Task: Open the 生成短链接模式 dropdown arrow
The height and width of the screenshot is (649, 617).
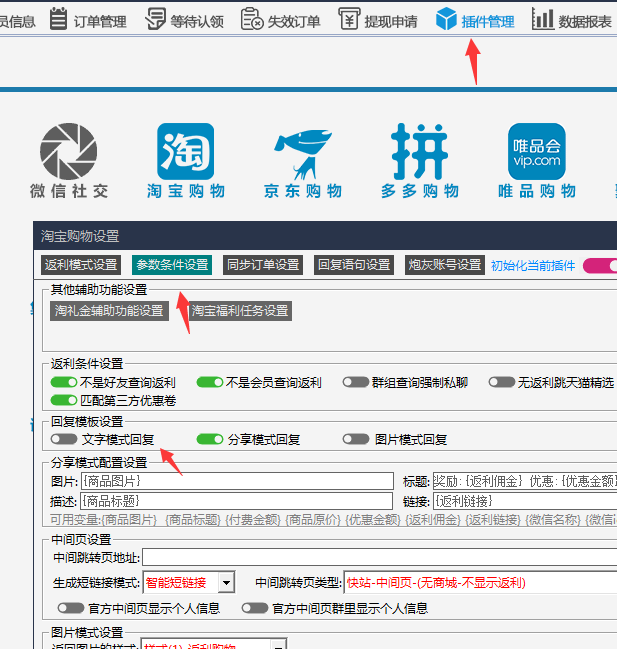Action: tap(226, 583)
